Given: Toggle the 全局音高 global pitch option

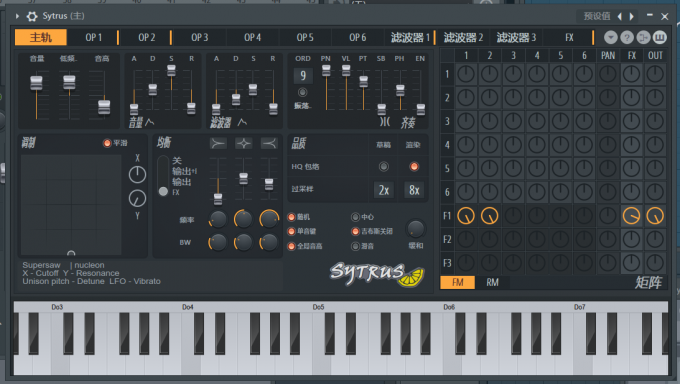Looking at the screenshot, I should pos(291,246).
